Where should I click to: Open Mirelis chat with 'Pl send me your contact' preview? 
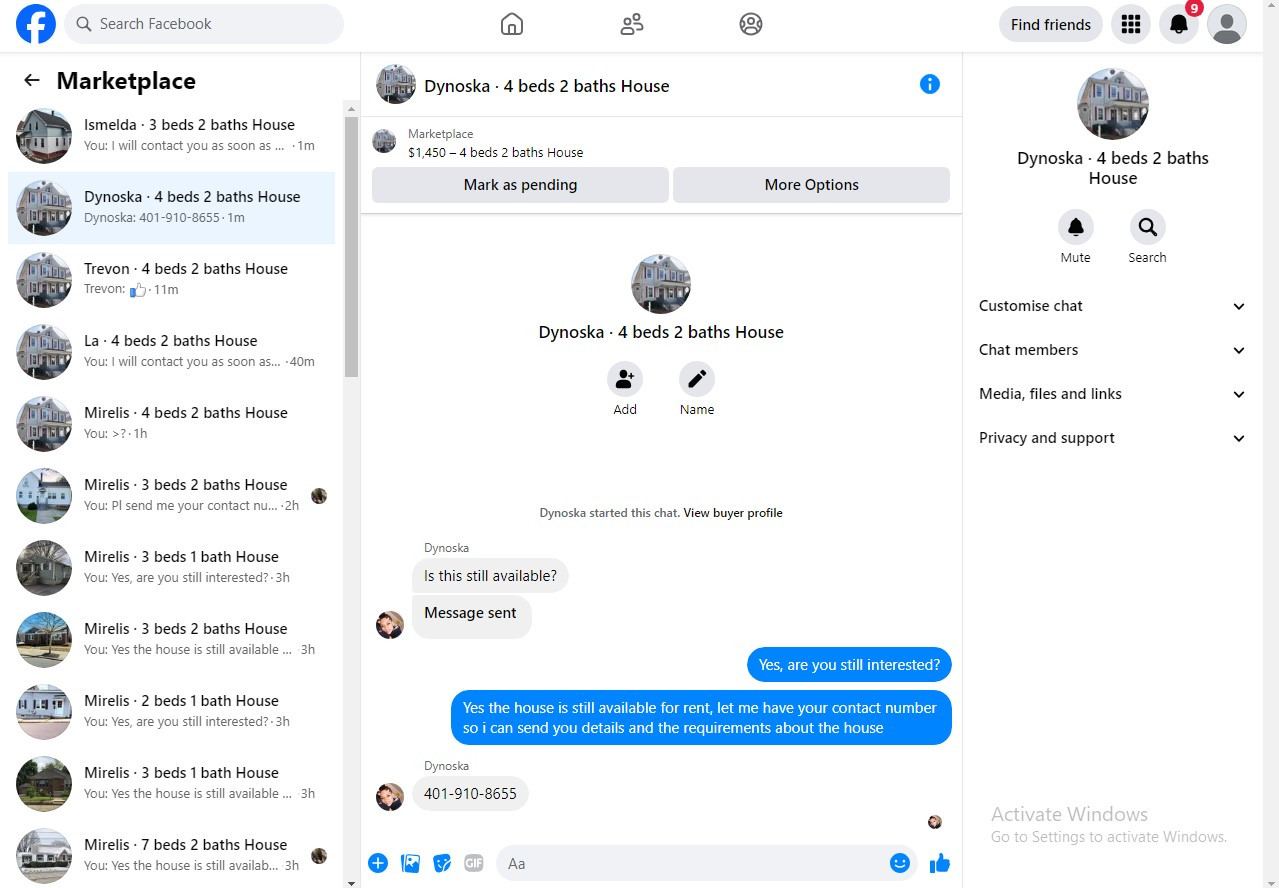coord(172,496)
